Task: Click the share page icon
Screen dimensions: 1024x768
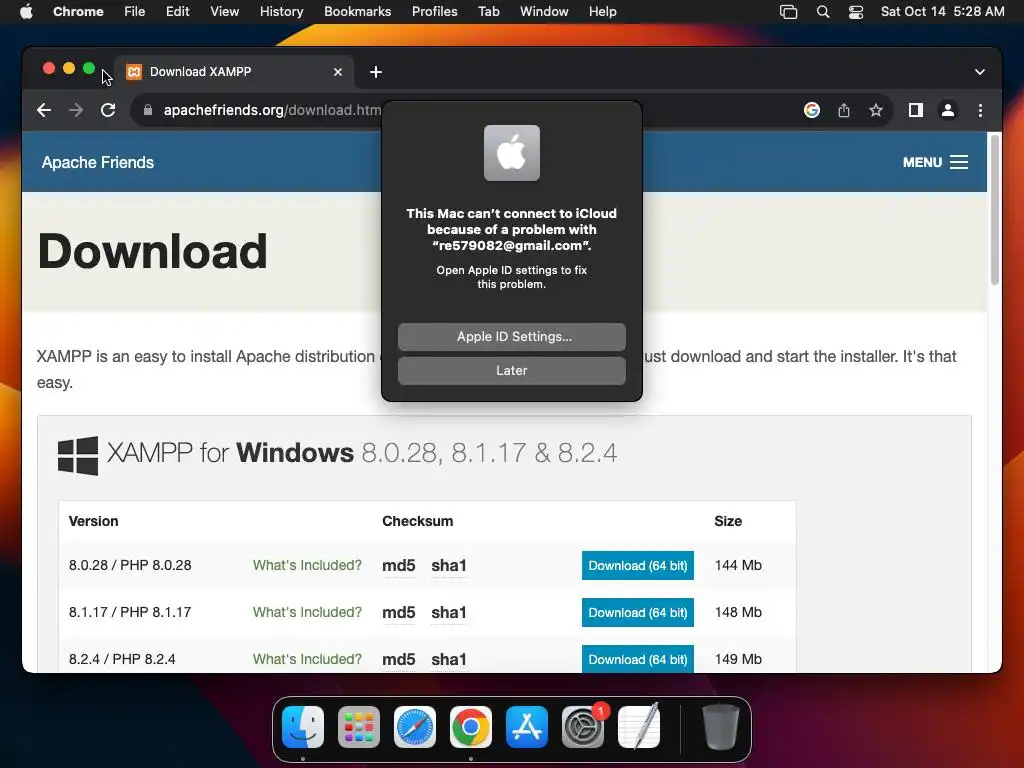Action: tap(844, 110)
